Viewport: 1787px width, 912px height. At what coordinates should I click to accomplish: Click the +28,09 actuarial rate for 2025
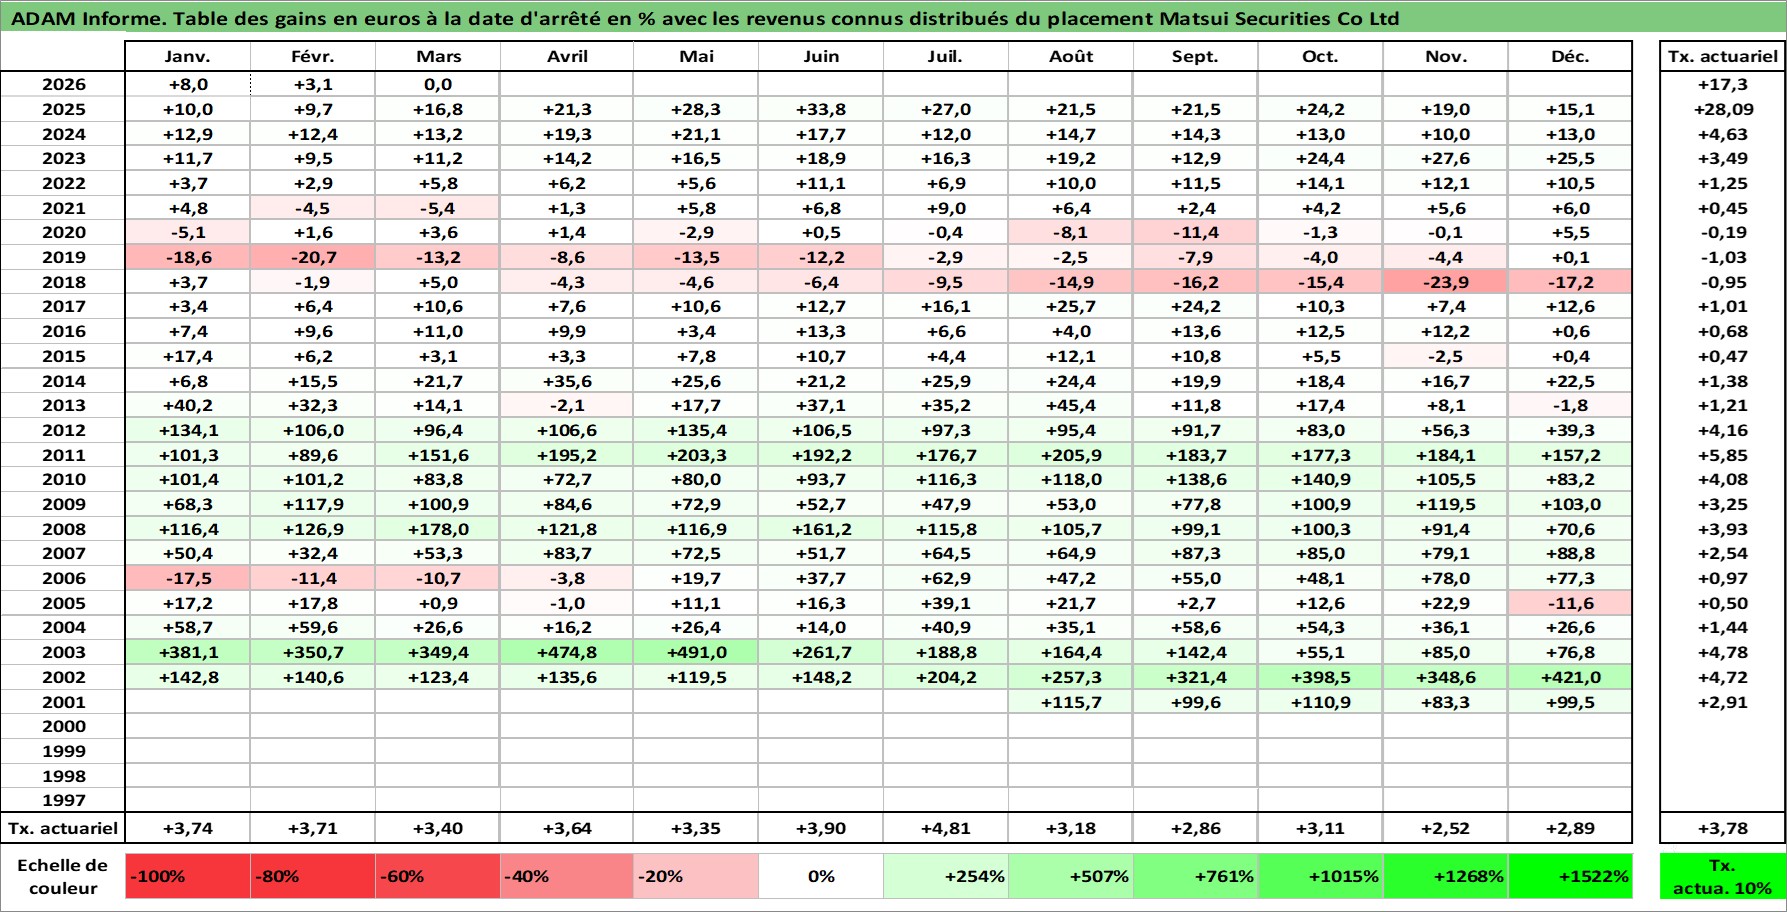pyautogui.click(x=1722, y=109)
